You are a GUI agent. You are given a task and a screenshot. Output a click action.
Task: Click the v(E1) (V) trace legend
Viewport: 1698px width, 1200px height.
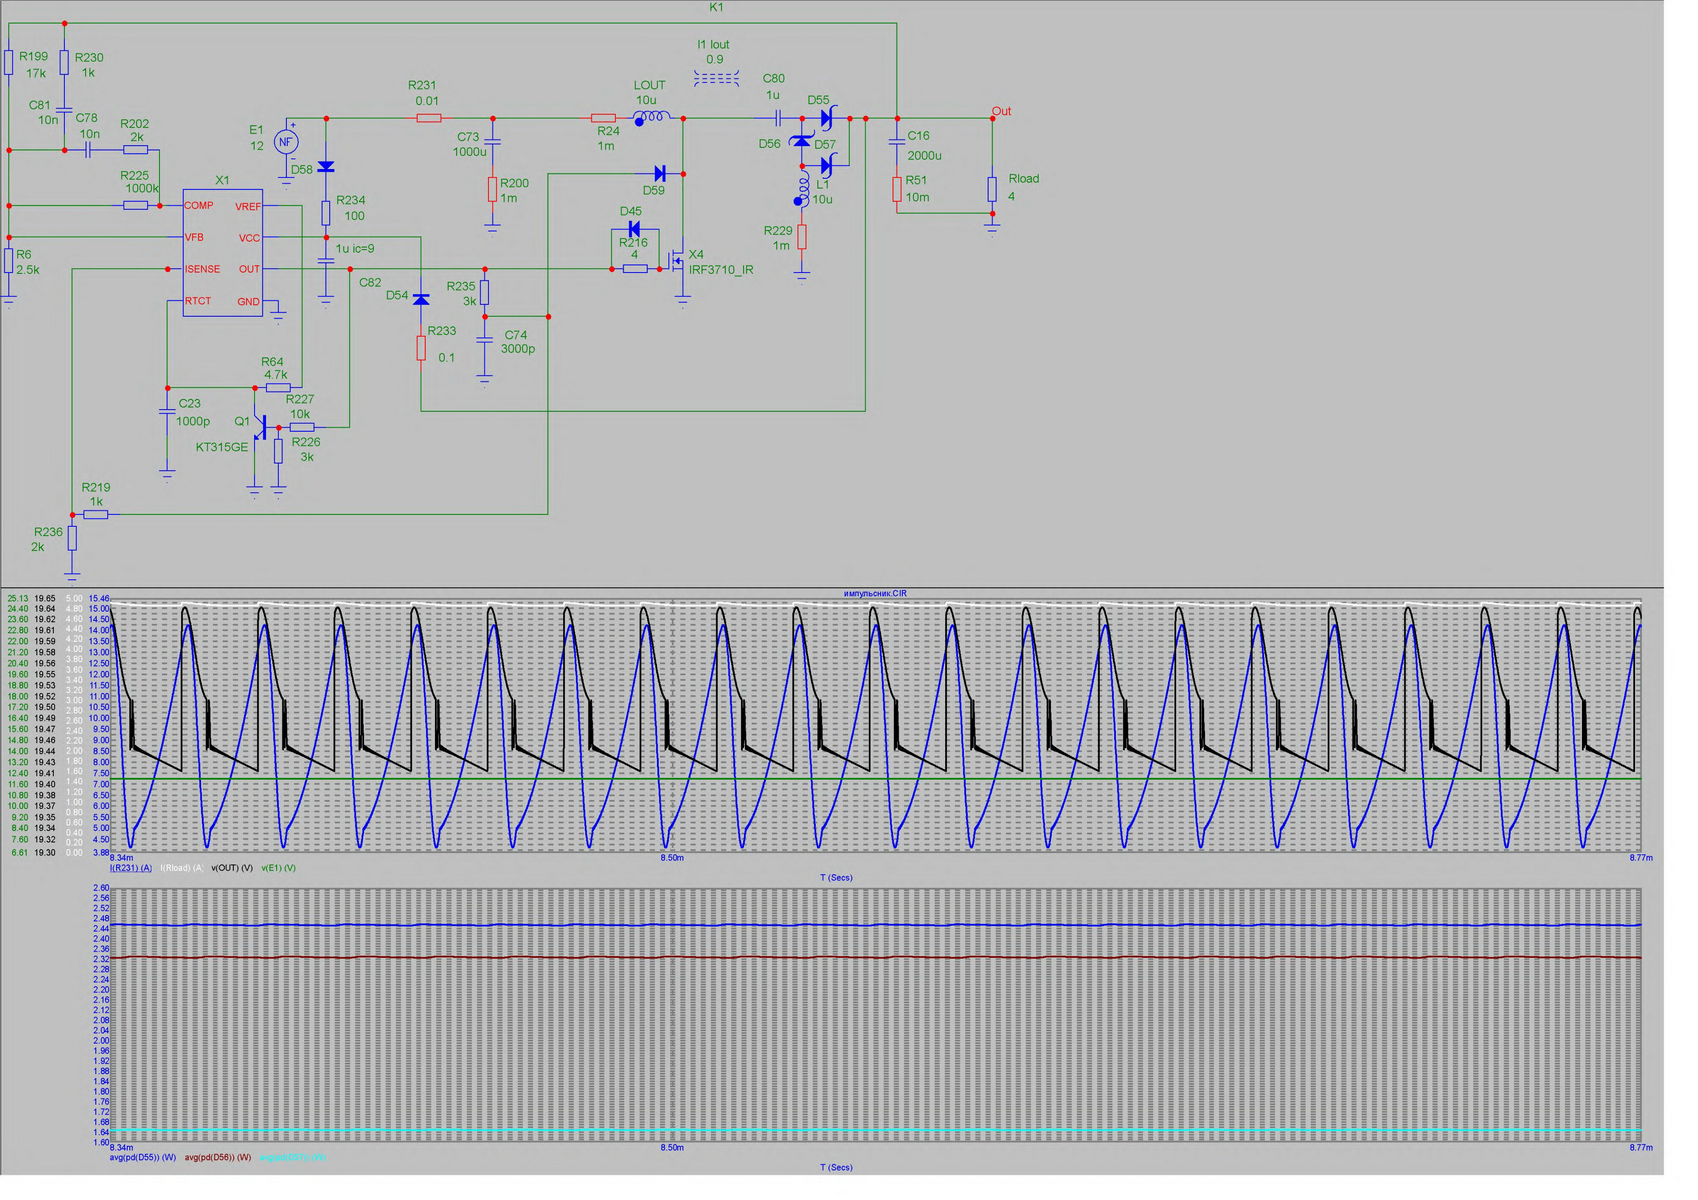[x=279, y=868]
